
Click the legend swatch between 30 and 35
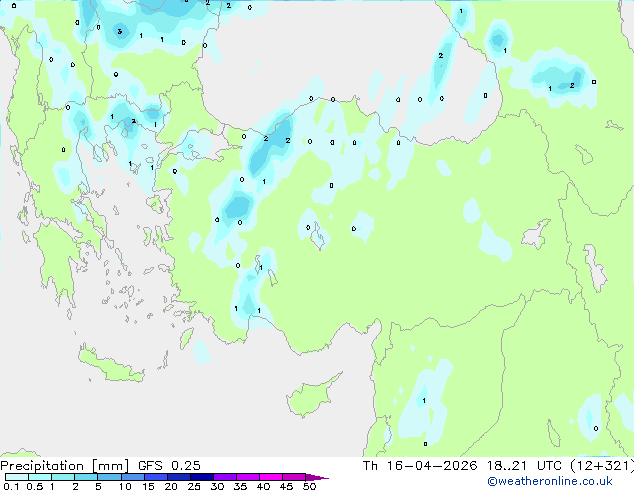tap(224, 477)
